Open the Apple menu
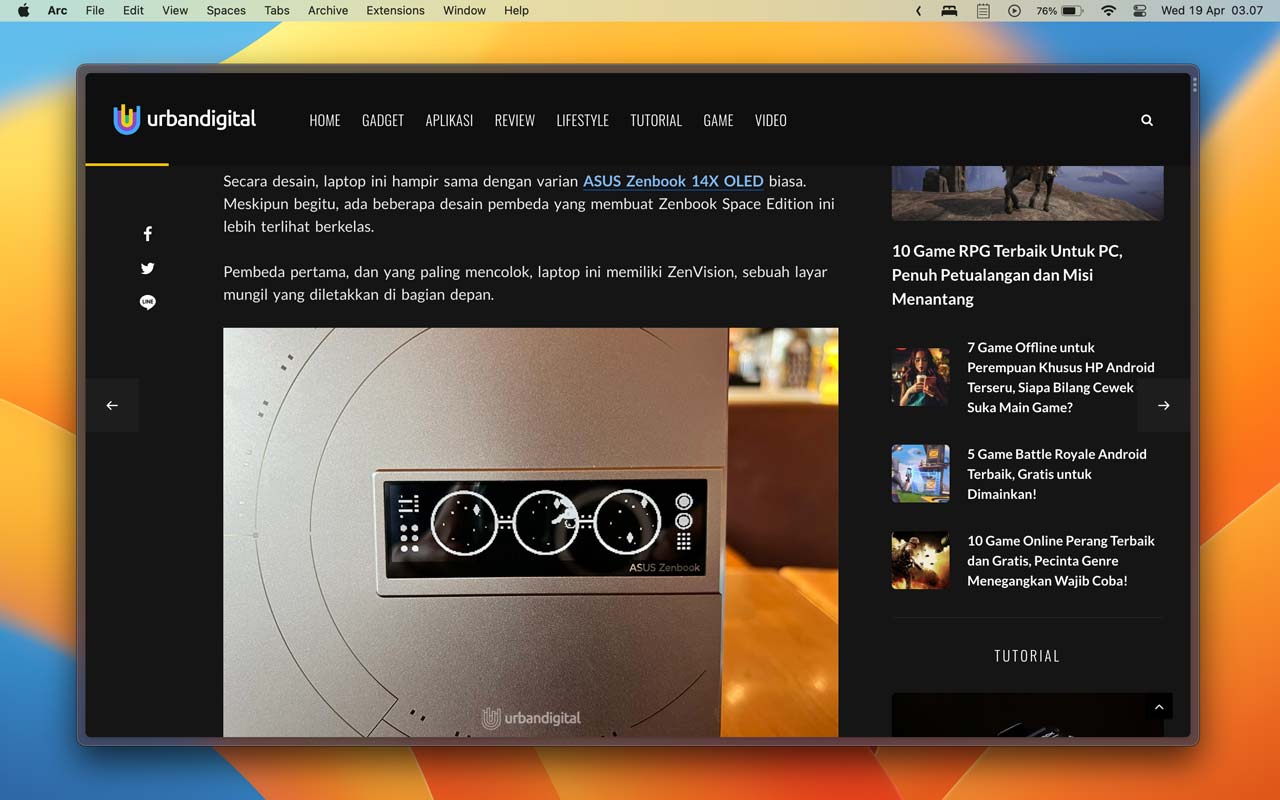 (x=22, y=11)
